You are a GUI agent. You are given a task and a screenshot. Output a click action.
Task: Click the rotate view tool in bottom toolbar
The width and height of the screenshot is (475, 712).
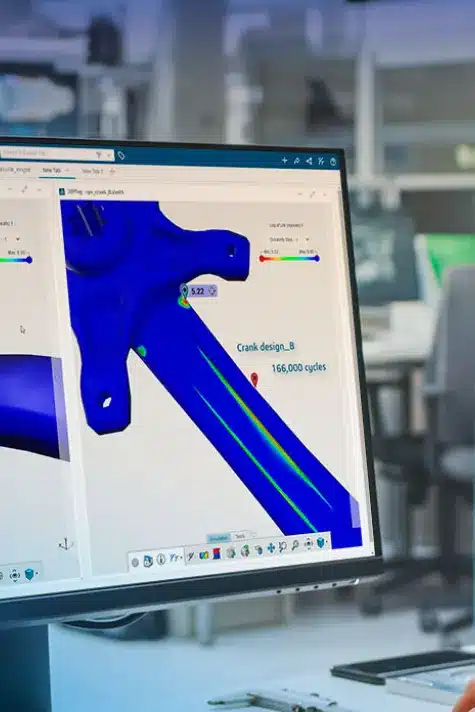[282, 547]
